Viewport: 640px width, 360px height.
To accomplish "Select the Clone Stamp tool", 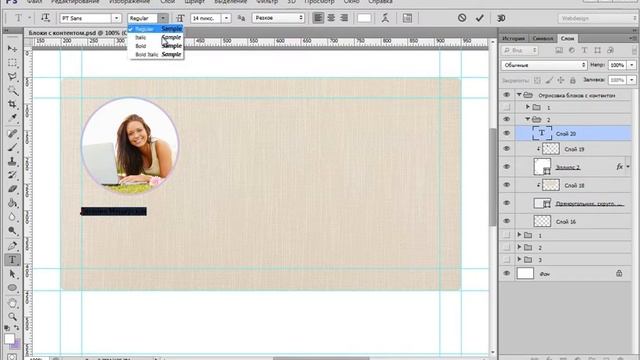I will click(12, 161).
